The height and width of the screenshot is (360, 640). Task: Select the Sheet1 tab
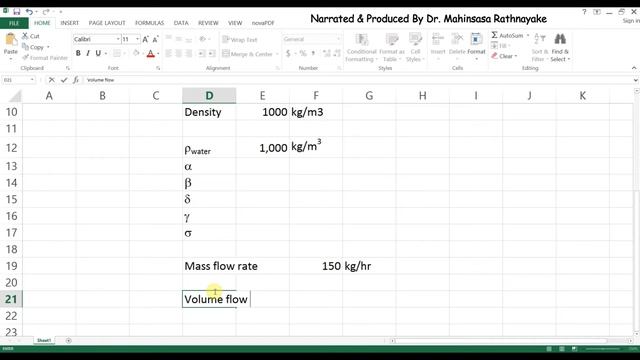tap(44, 340)
